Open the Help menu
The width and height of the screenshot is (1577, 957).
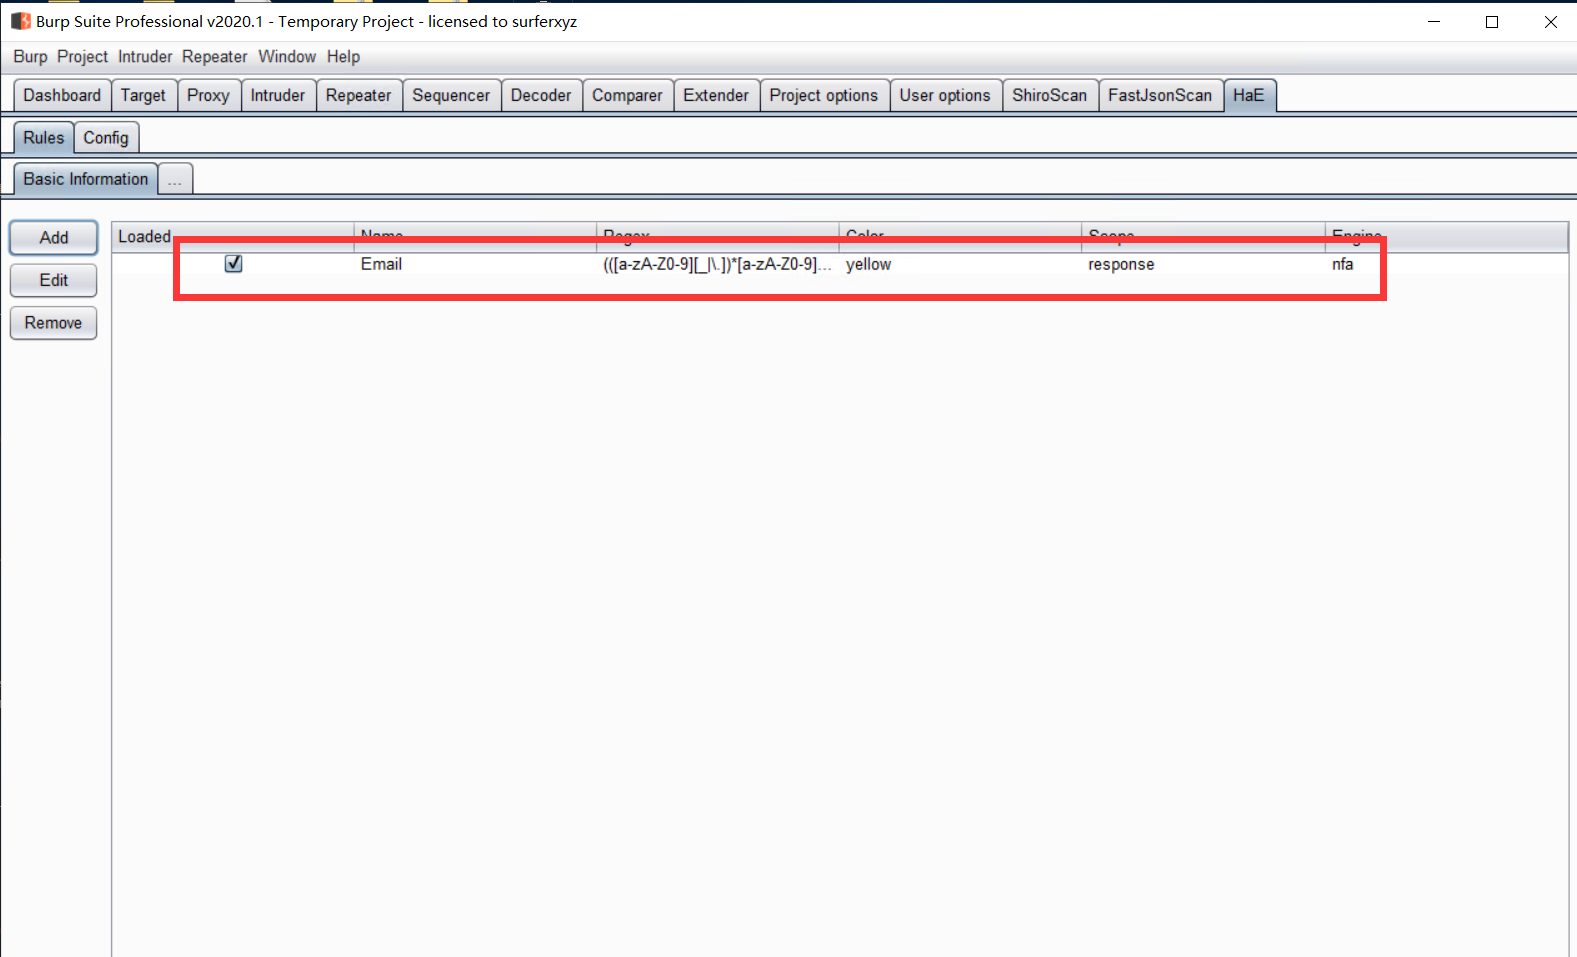click(343, 57)
